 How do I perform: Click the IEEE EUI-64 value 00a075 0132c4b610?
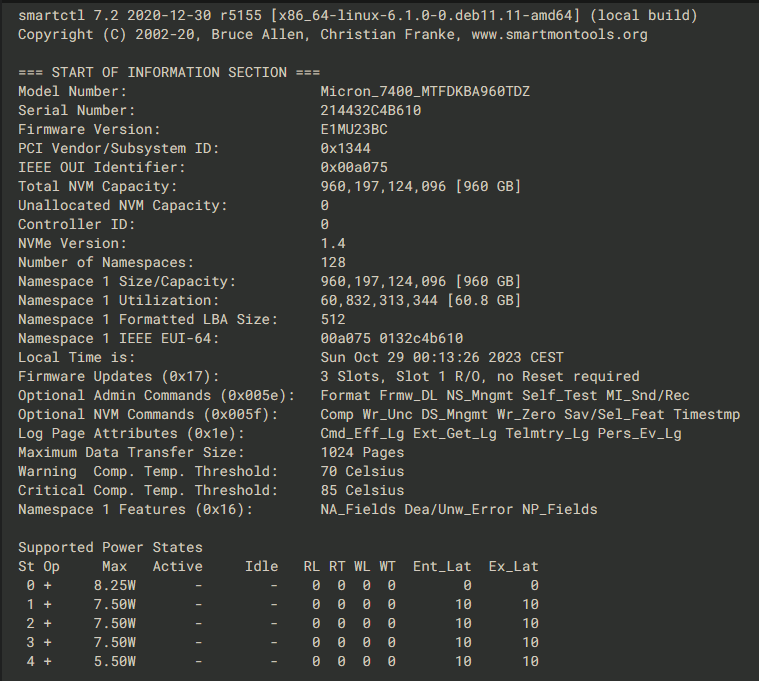(x=392, y=338)
